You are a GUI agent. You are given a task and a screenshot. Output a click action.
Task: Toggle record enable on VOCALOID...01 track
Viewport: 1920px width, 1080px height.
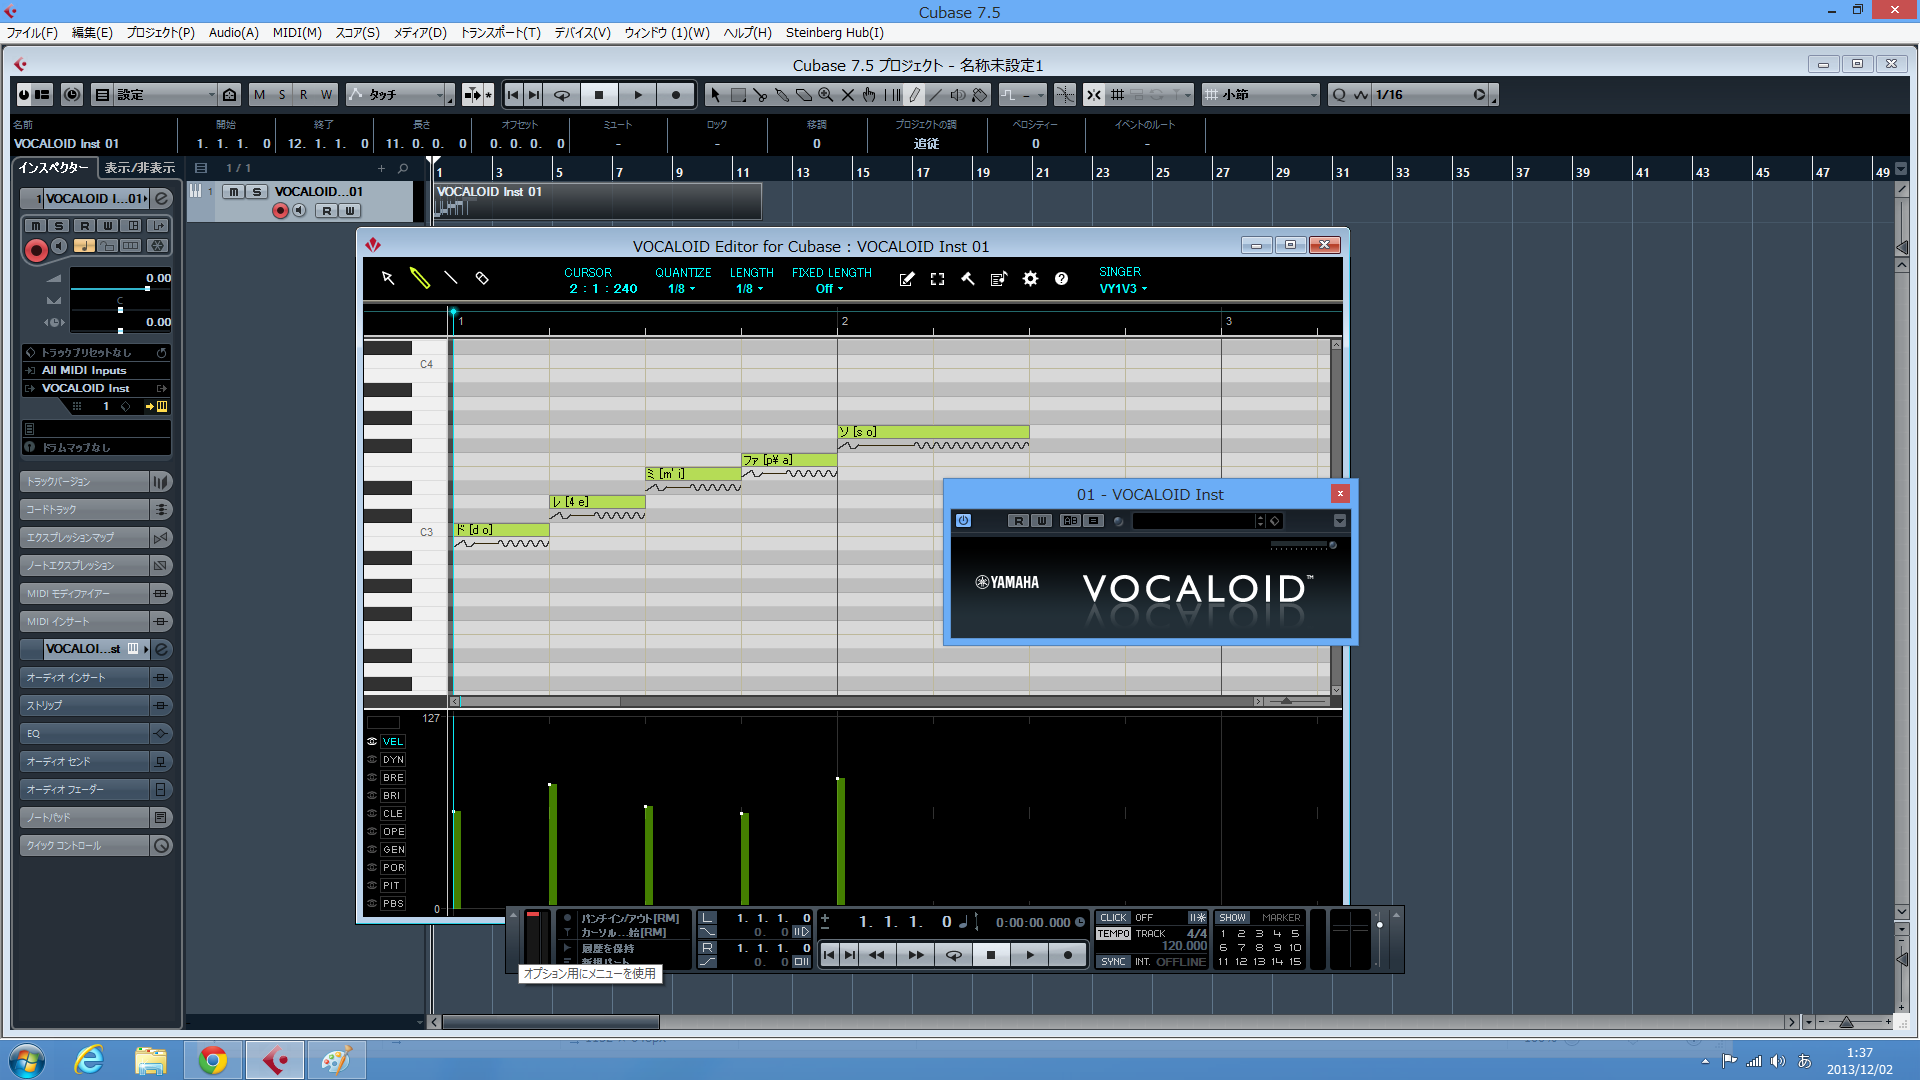point(280,210)
